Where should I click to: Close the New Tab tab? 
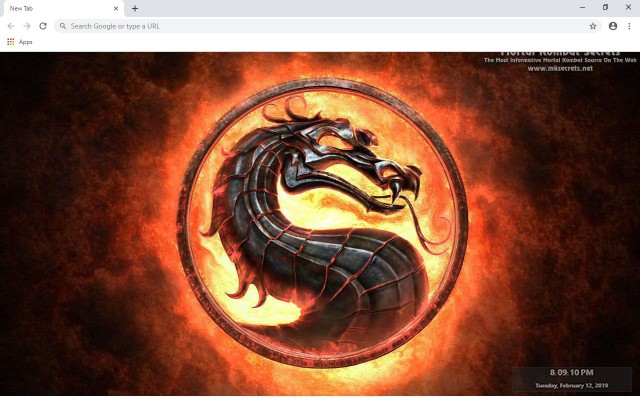click(x=116, y=8)
